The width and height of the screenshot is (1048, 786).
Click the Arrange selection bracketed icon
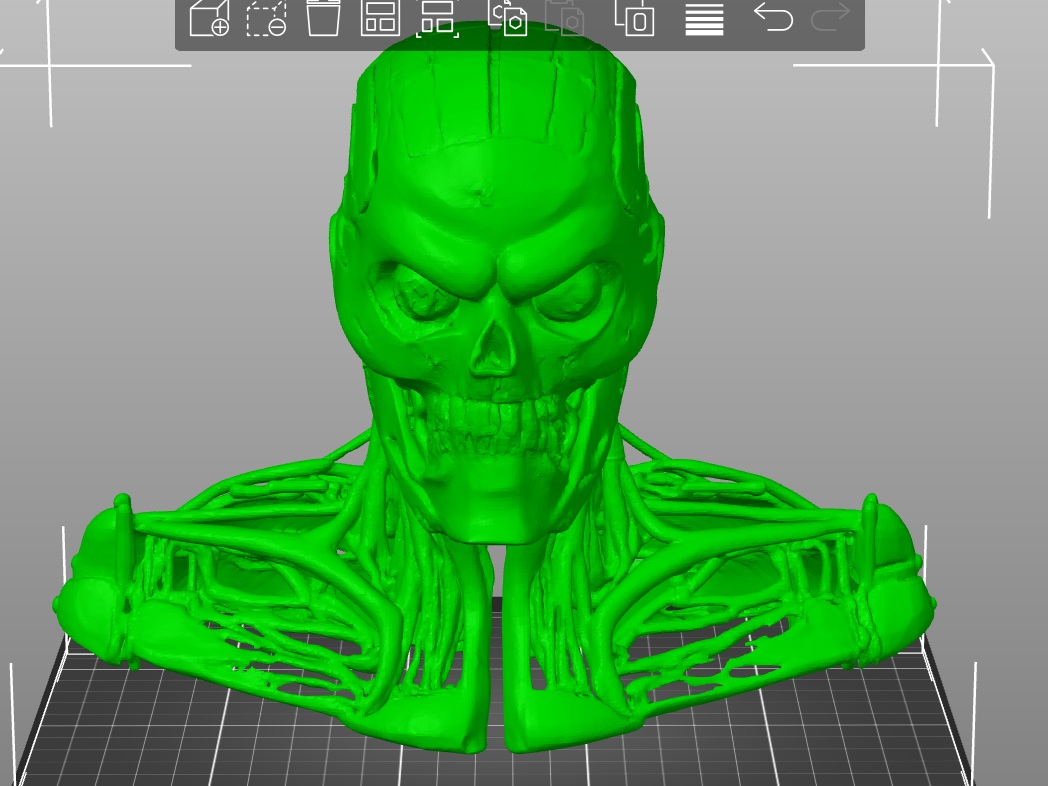click(438, 18)
